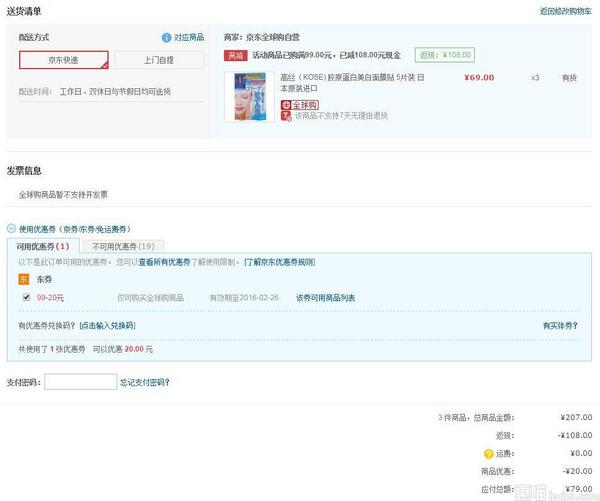600x501 pixels.
Task: Click the 使用优惠券 heading text
Action: point(75,229)
